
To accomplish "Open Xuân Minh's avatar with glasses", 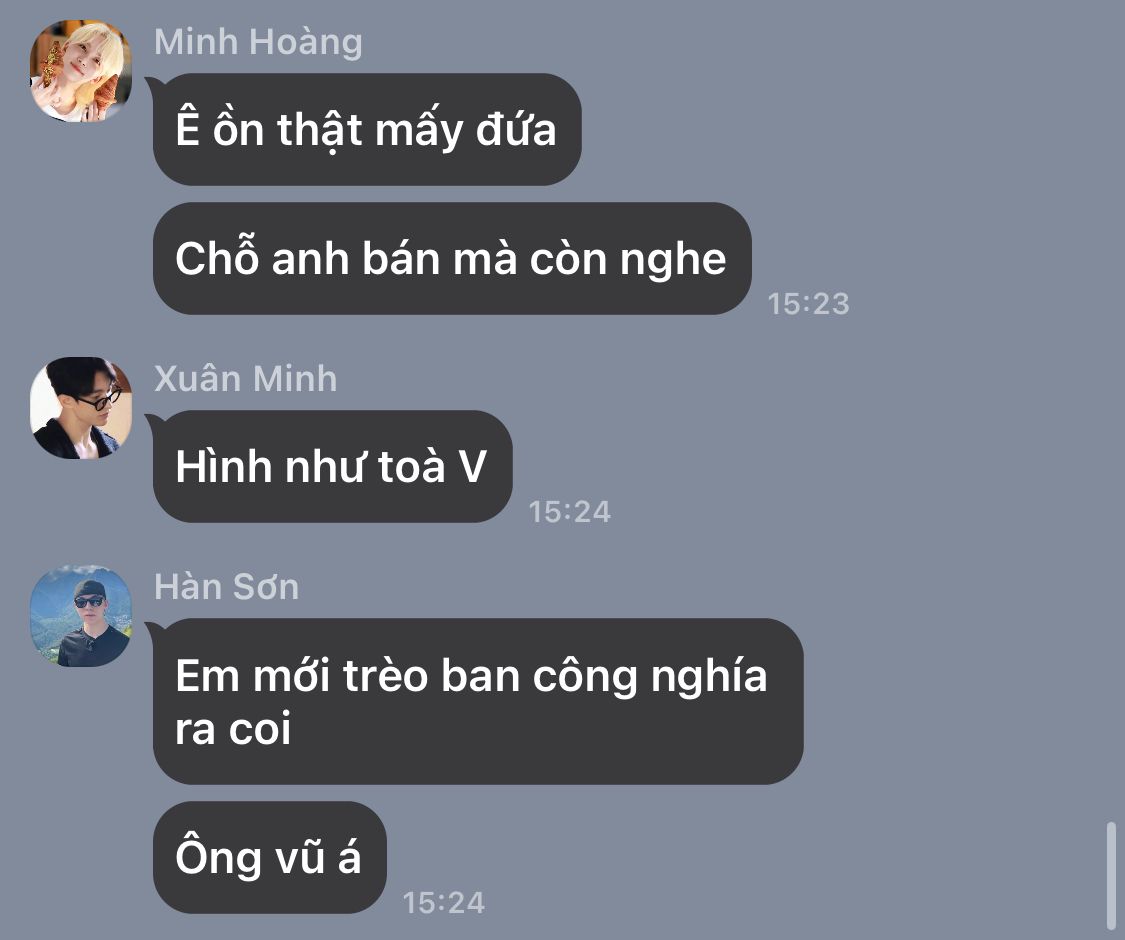I will coord(80,408).
